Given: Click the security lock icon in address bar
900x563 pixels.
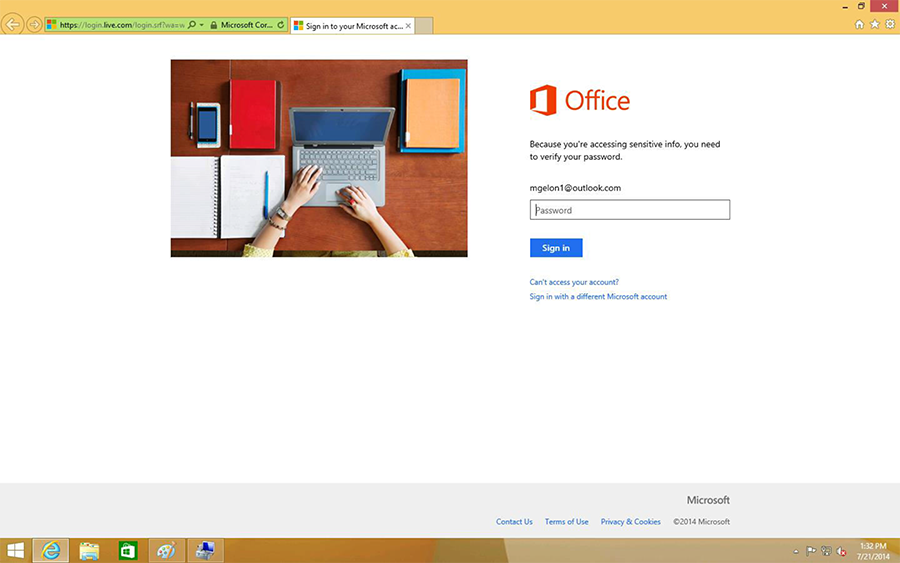Looking at the screenshot, I should pos(214,25).
